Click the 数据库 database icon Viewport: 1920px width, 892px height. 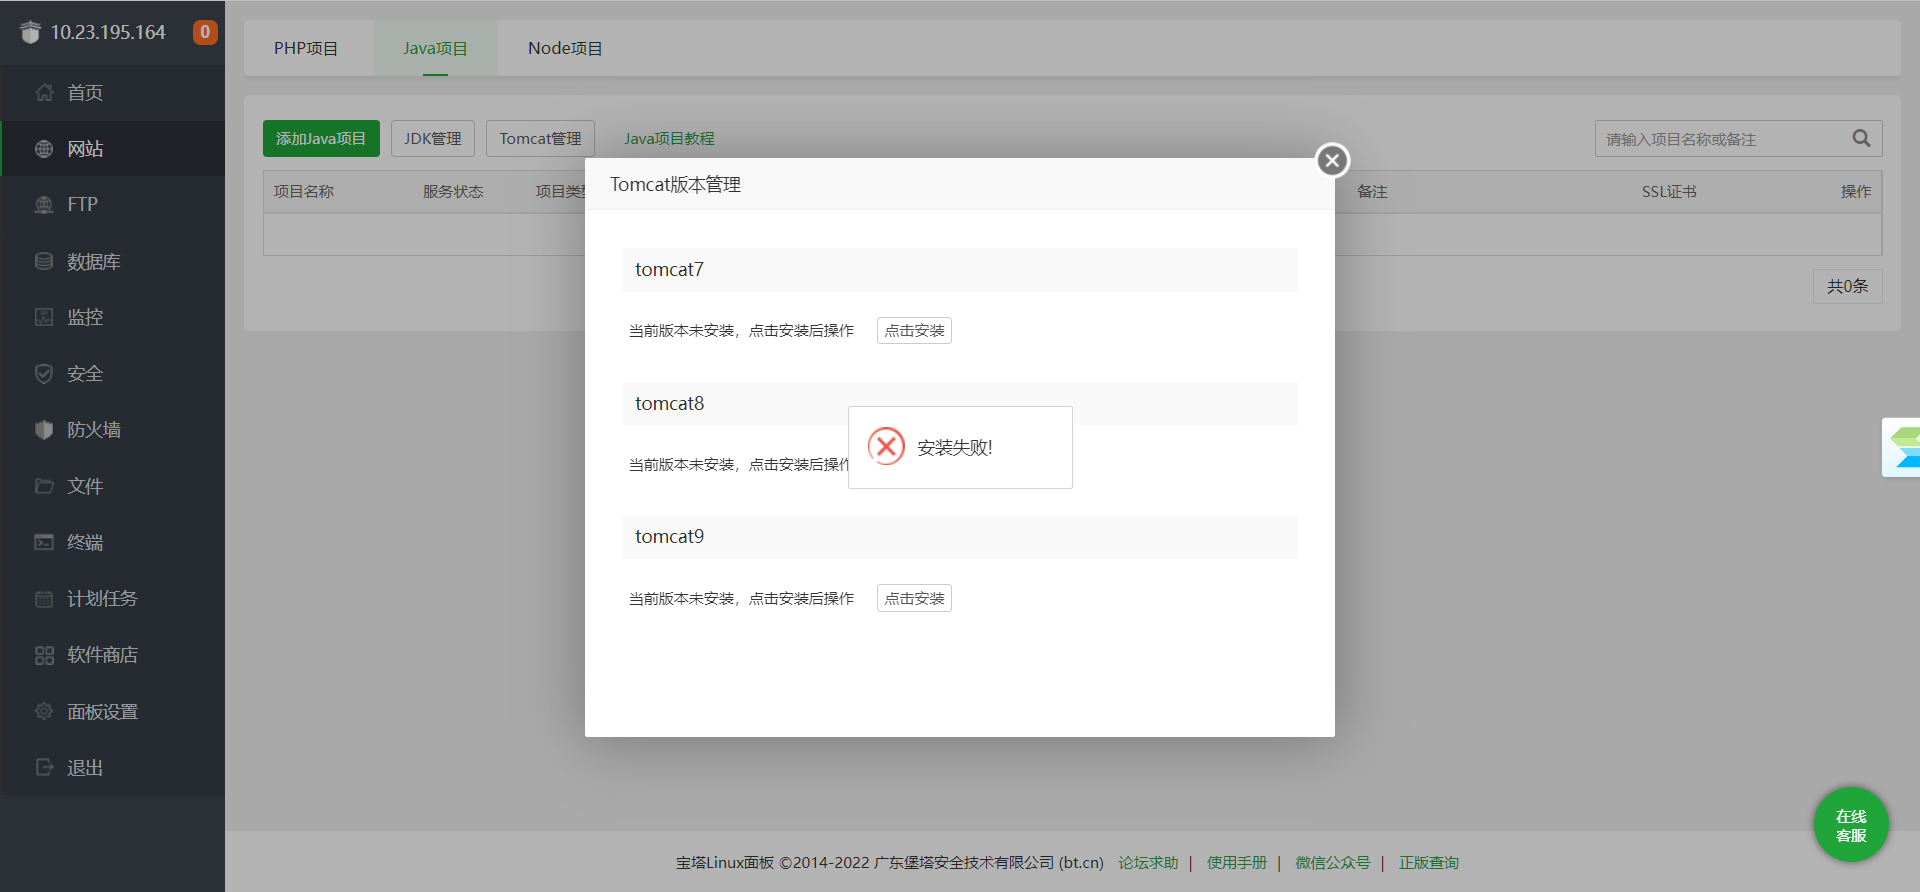[x=44, y=261]
